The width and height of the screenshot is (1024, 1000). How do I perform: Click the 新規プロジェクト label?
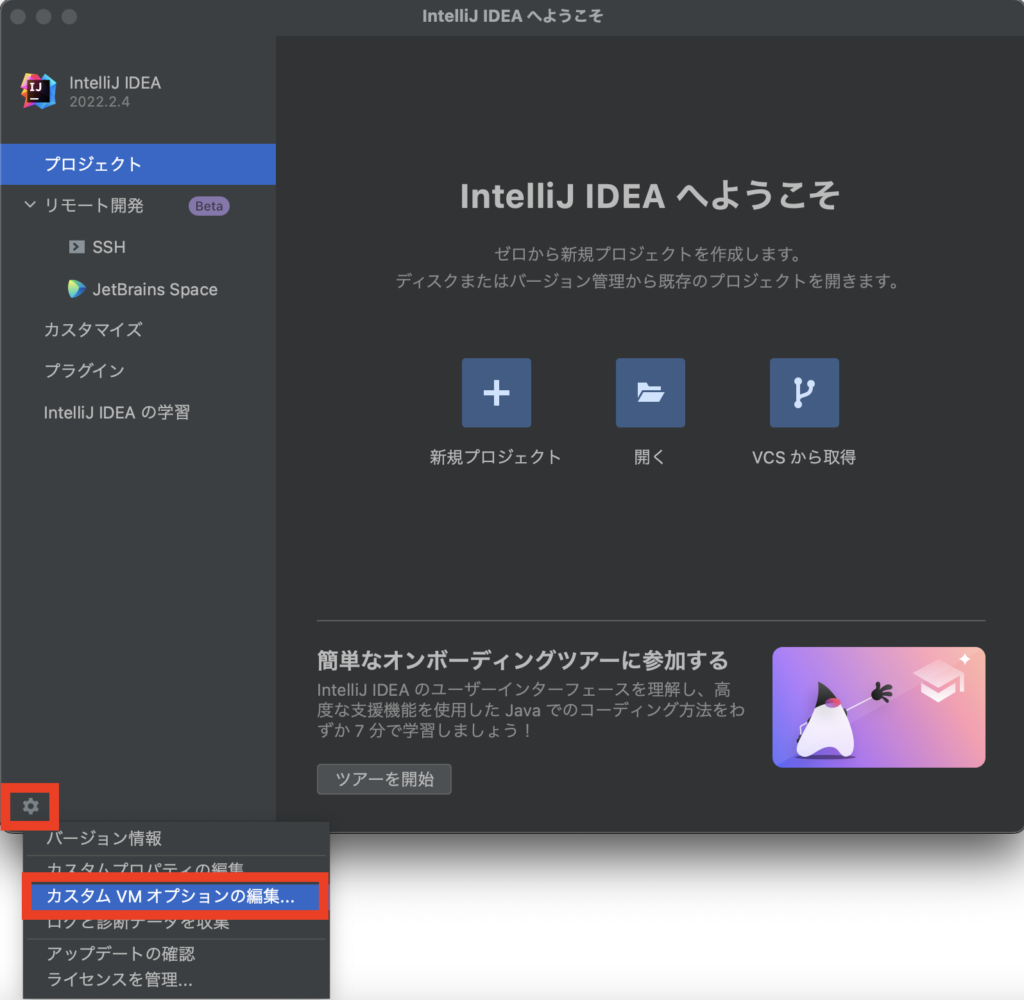496,457
